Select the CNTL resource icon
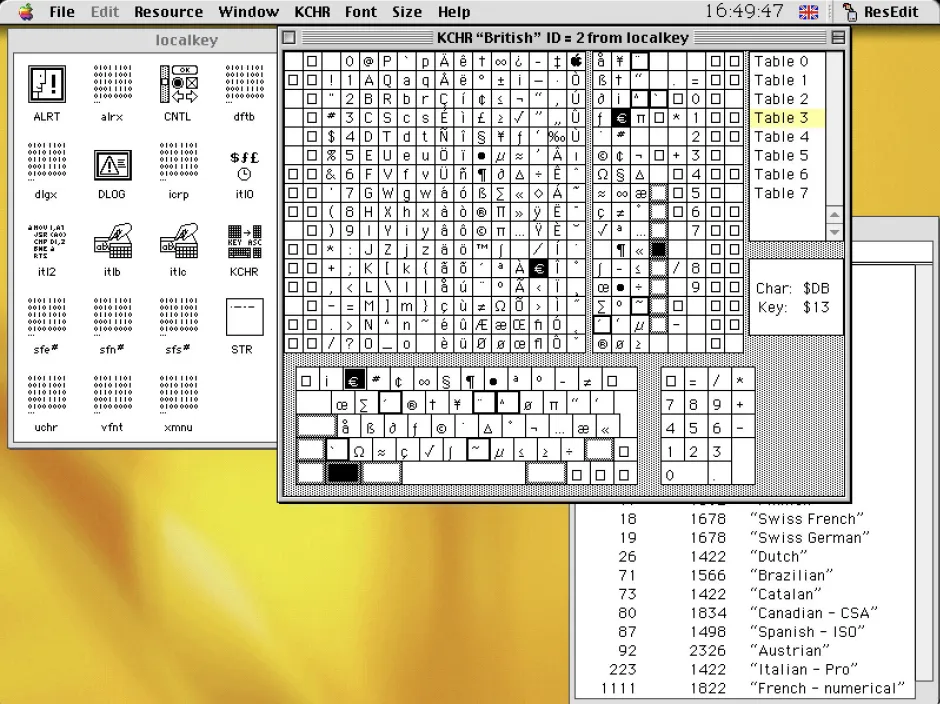 (177, 86)
